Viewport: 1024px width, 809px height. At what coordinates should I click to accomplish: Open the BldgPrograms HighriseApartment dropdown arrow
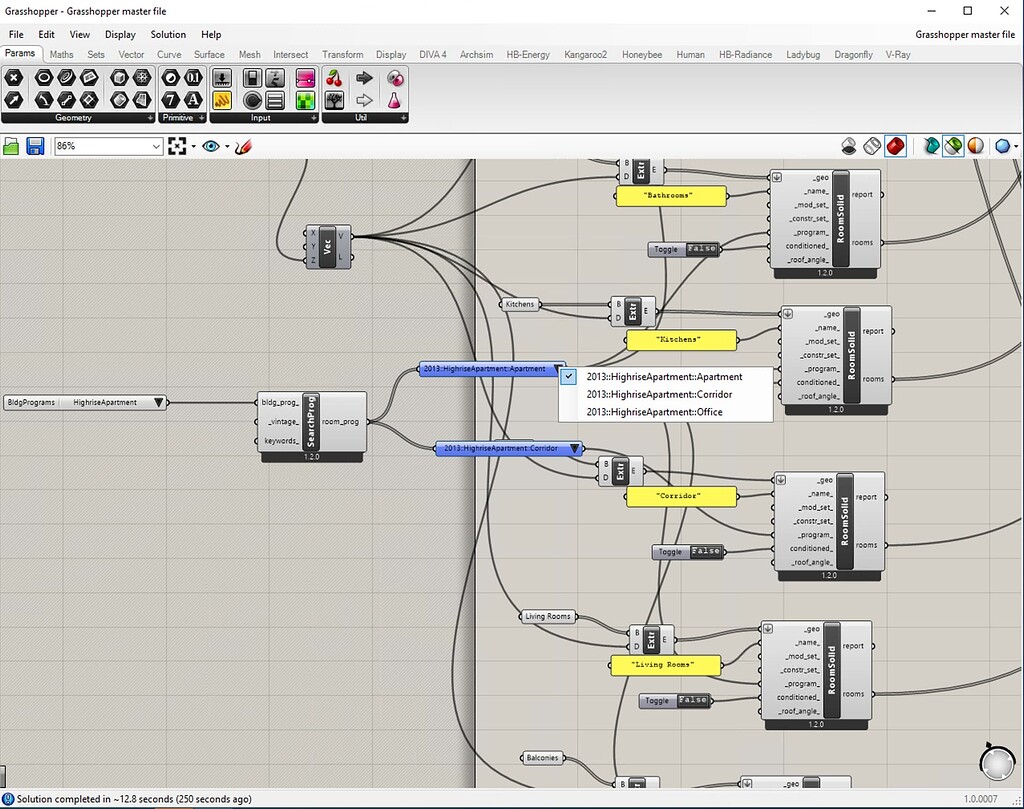click(158, 403)
